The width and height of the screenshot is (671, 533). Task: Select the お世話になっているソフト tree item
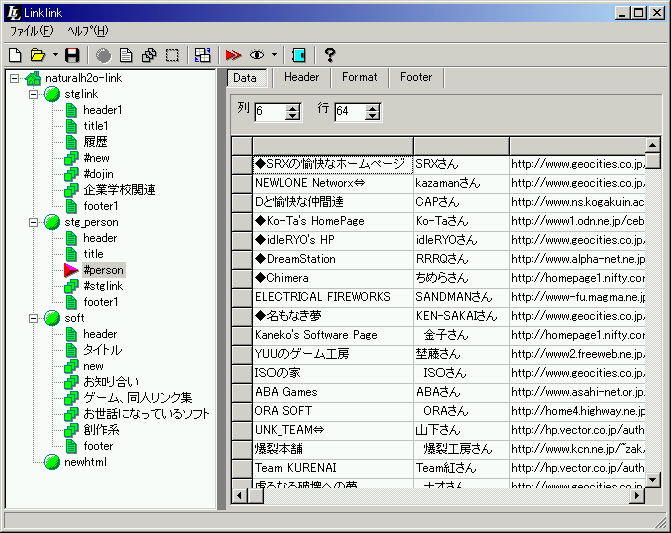pyautogui.click(x=146, y=414)
